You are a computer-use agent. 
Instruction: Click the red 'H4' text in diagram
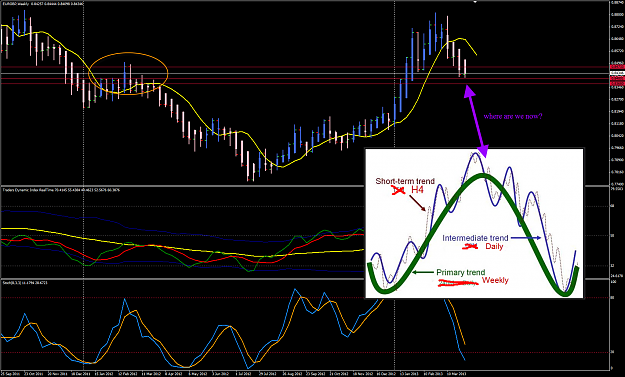point(417,190)
